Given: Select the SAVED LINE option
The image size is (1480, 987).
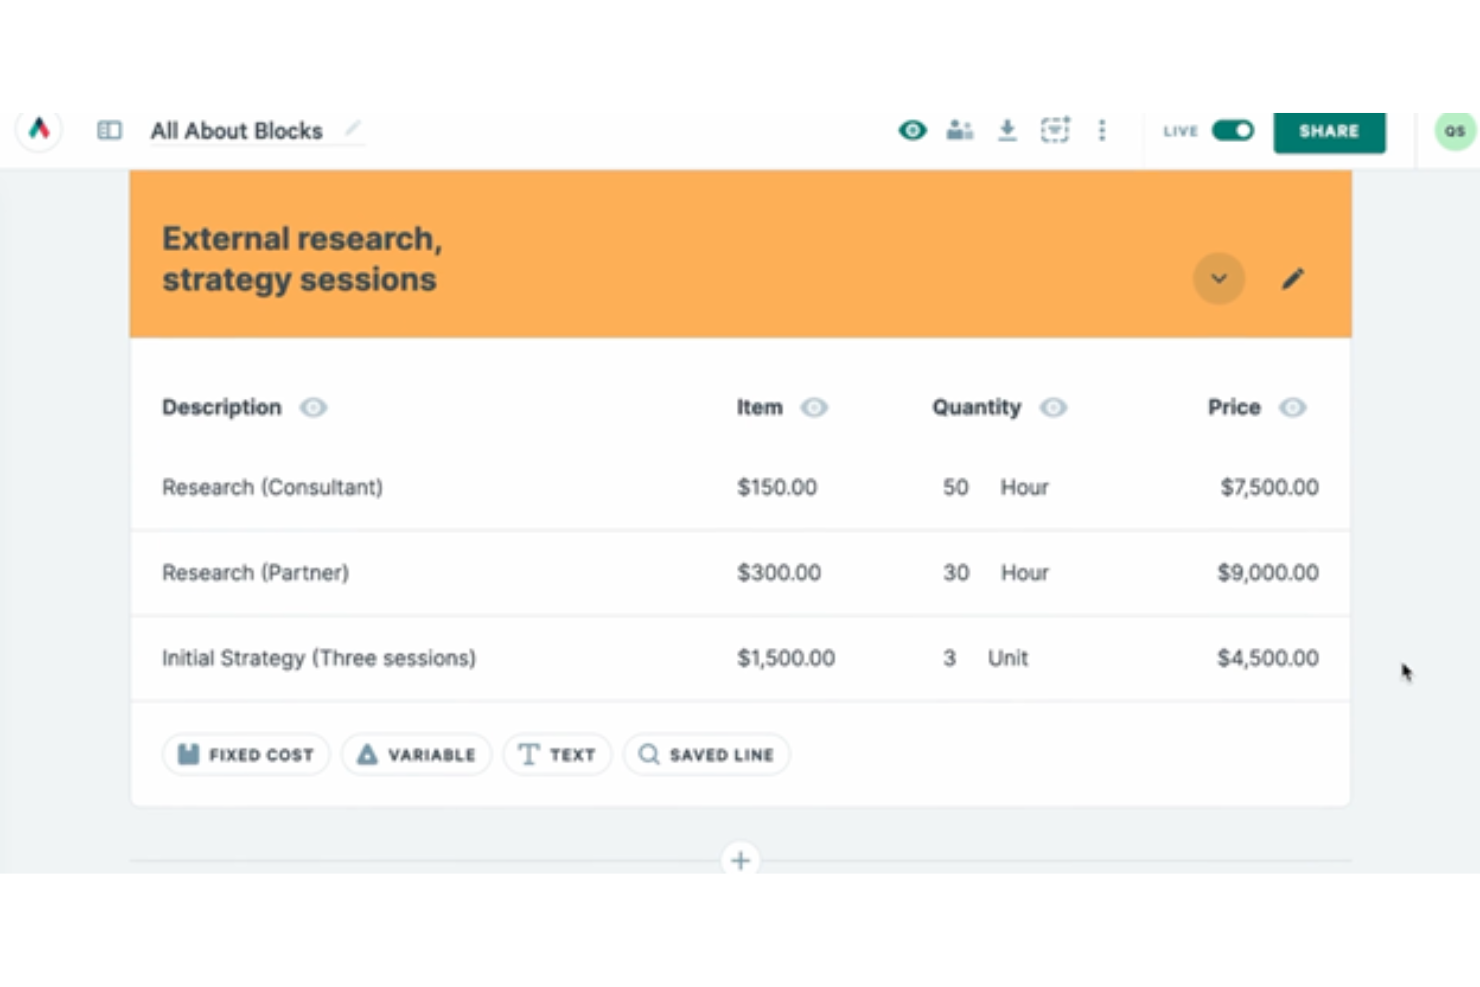Looking at the screenshot, I should click(x=706, y=754).
